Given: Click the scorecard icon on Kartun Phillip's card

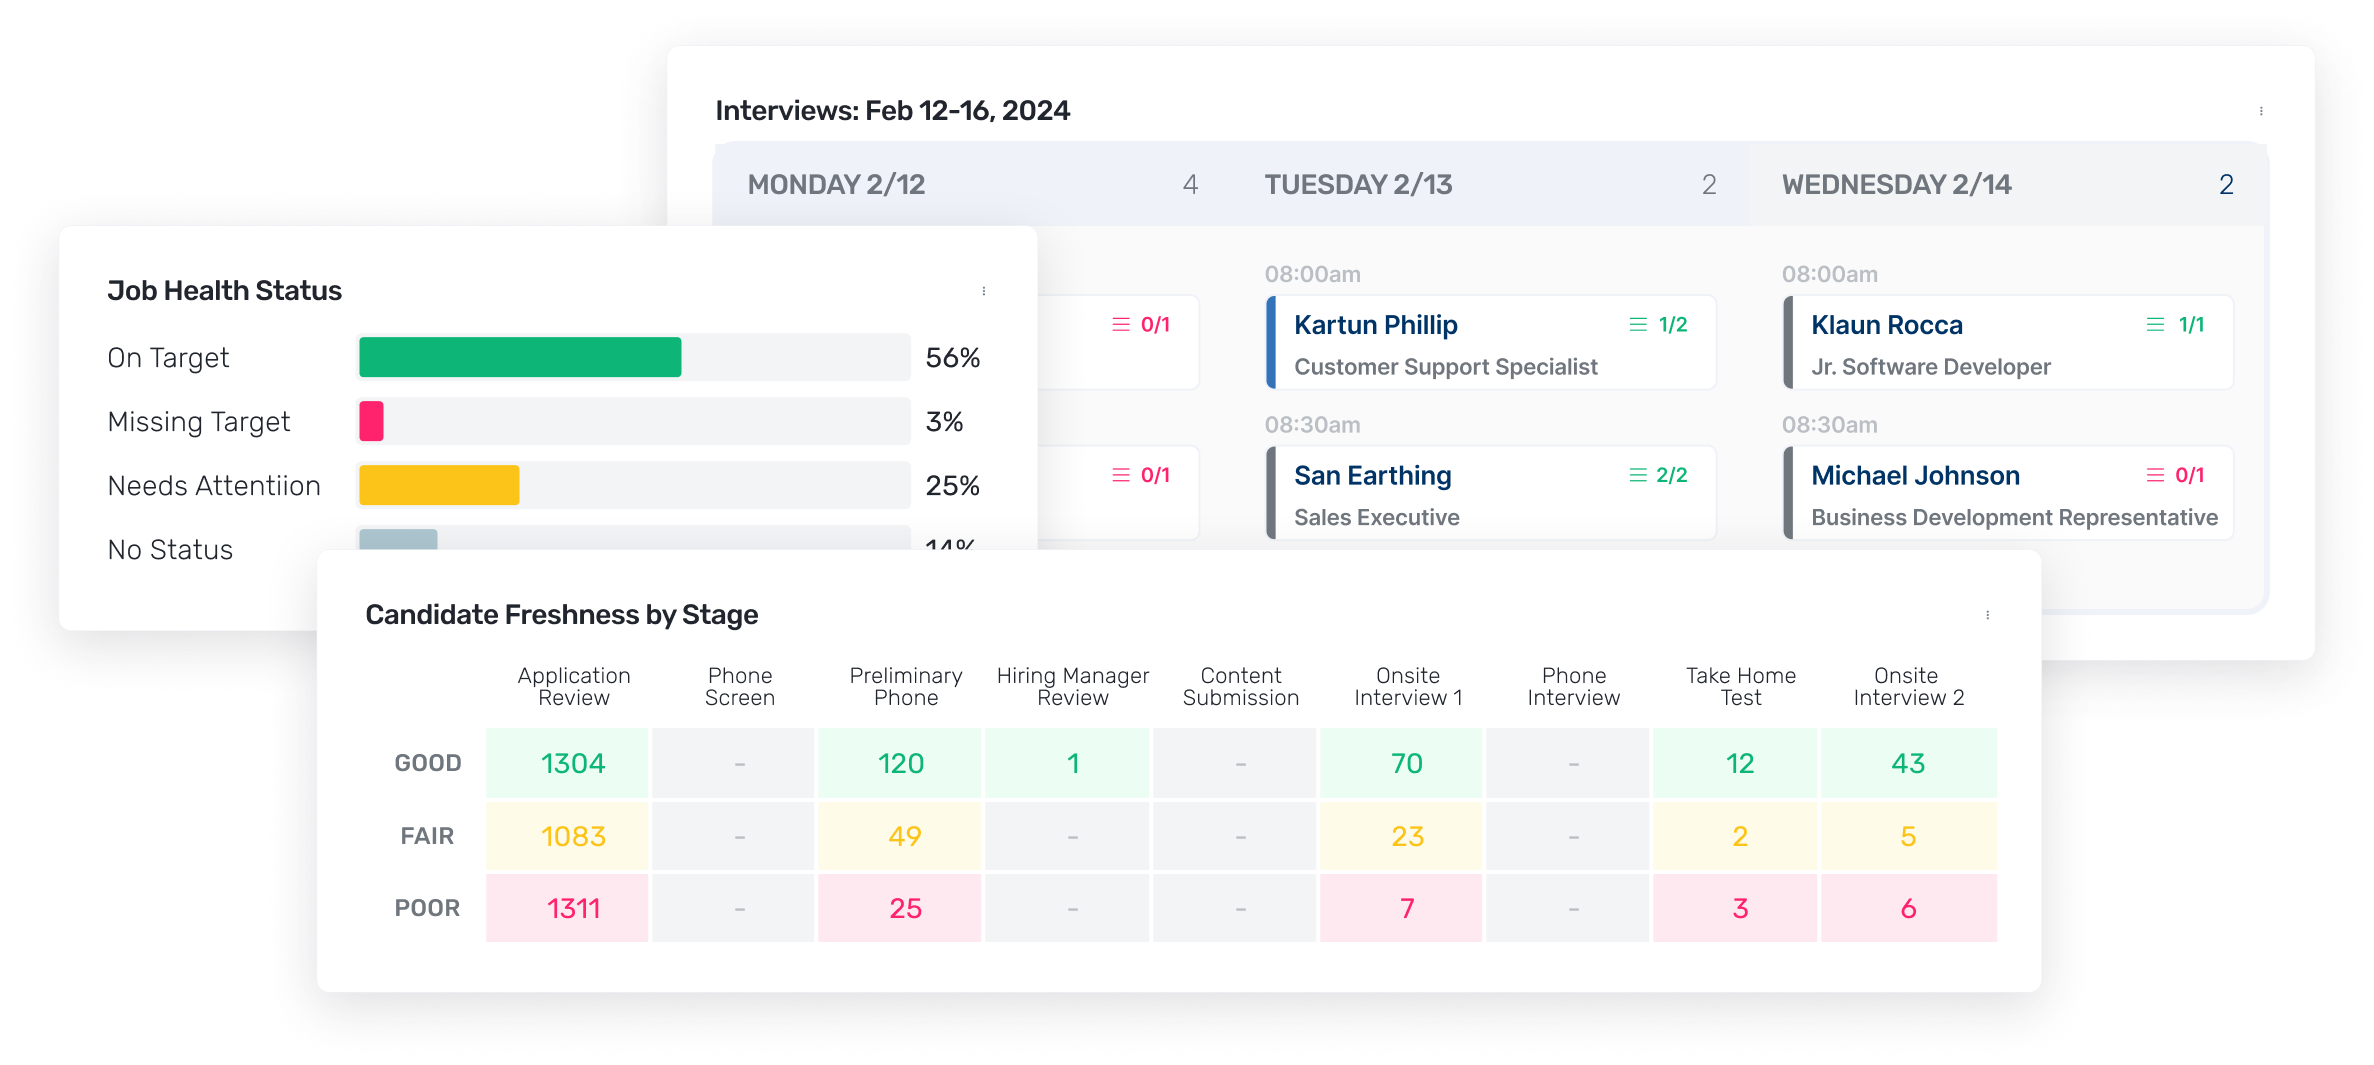Looking at the screenshot, I should coord(1637,325).
